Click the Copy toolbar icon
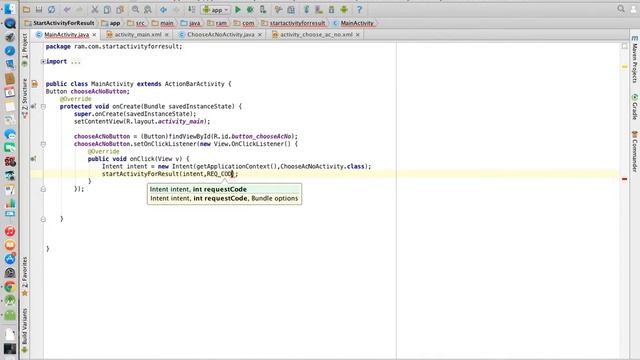The image size is (640, 360). pyautogui.click(x=107, y=9)
